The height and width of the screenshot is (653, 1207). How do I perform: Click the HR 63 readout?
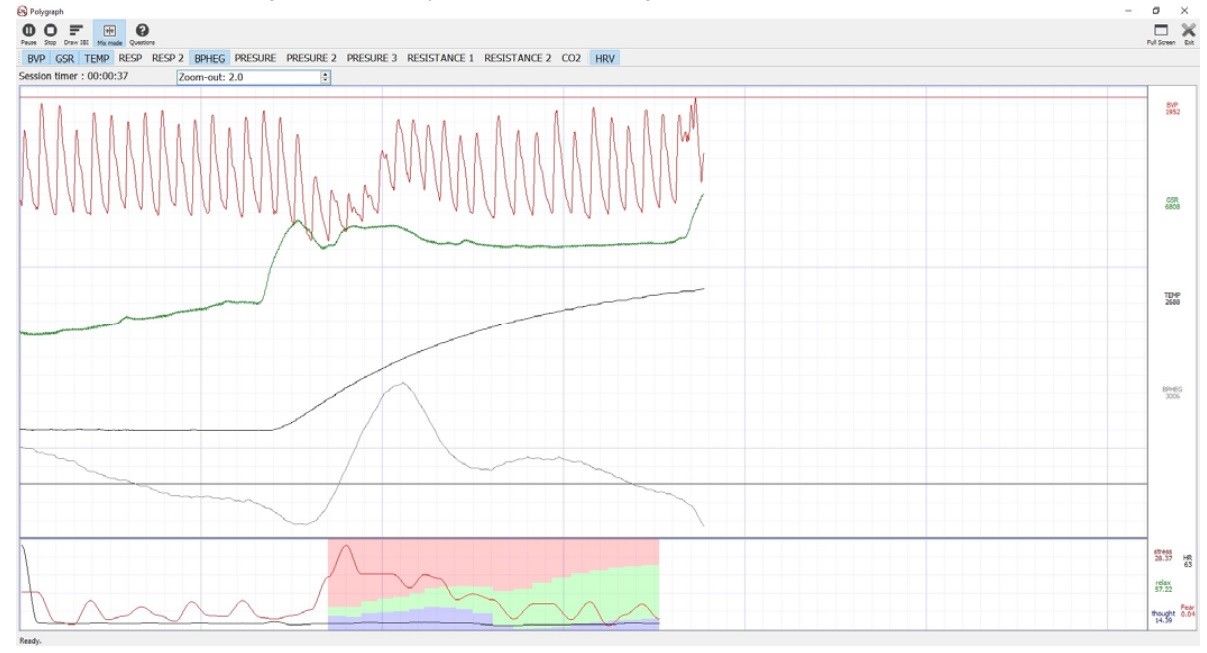click(1189, 561)
